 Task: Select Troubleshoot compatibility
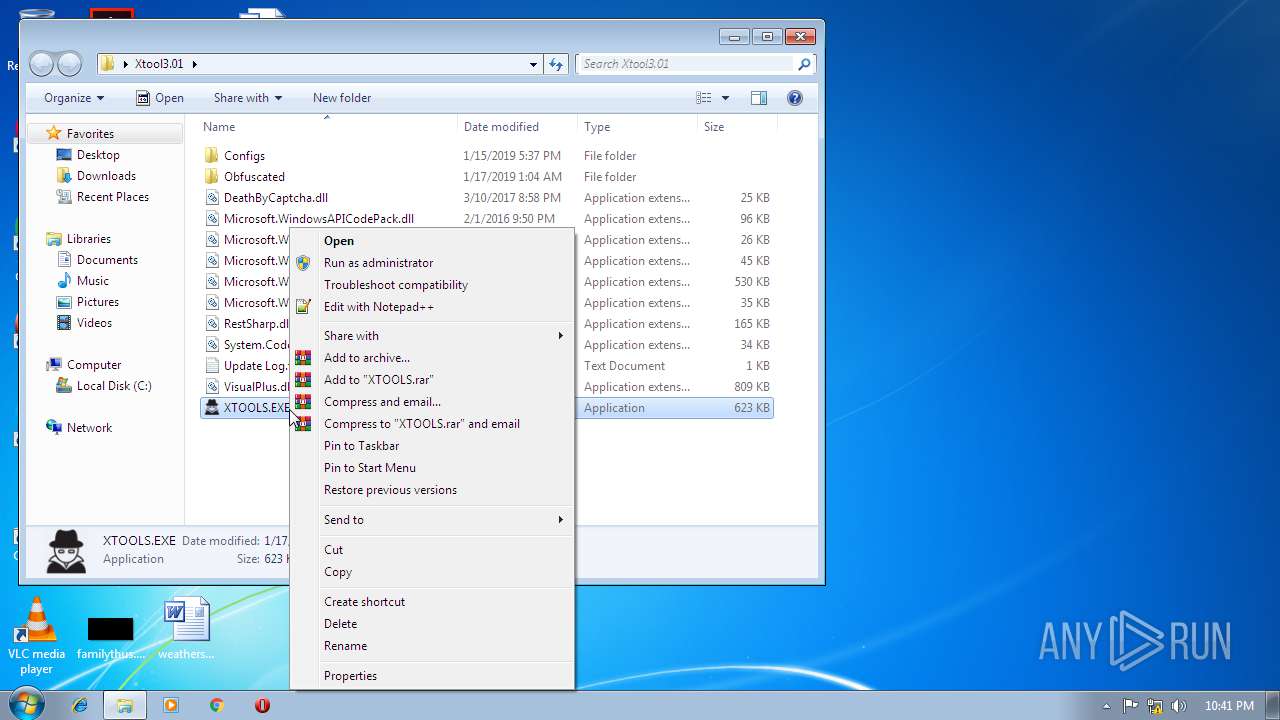pos(433,285)
